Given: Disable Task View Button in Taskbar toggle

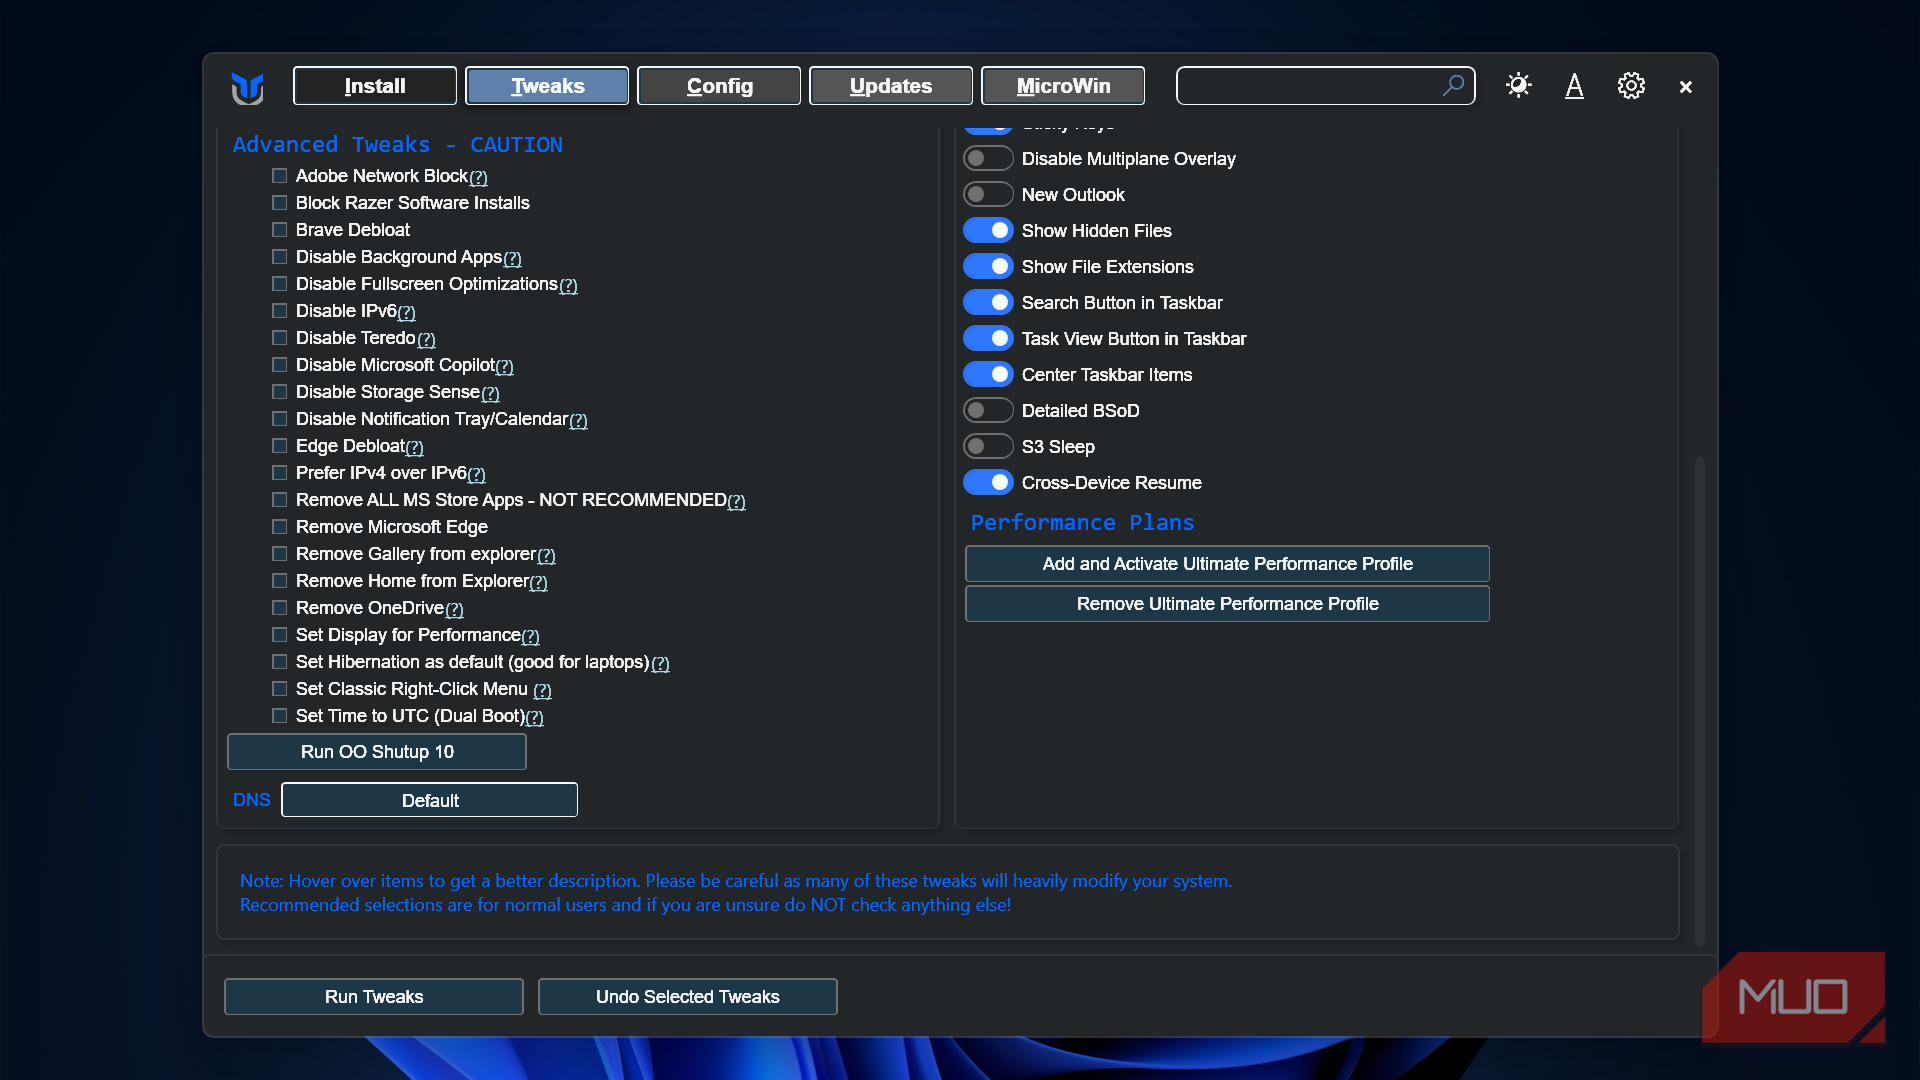Looking at the screenshot, I should tap(988, 338).
